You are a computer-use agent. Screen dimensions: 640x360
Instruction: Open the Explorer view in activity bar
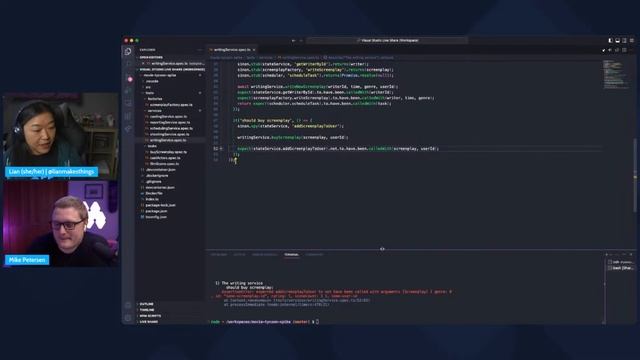(x=128, y=51)
